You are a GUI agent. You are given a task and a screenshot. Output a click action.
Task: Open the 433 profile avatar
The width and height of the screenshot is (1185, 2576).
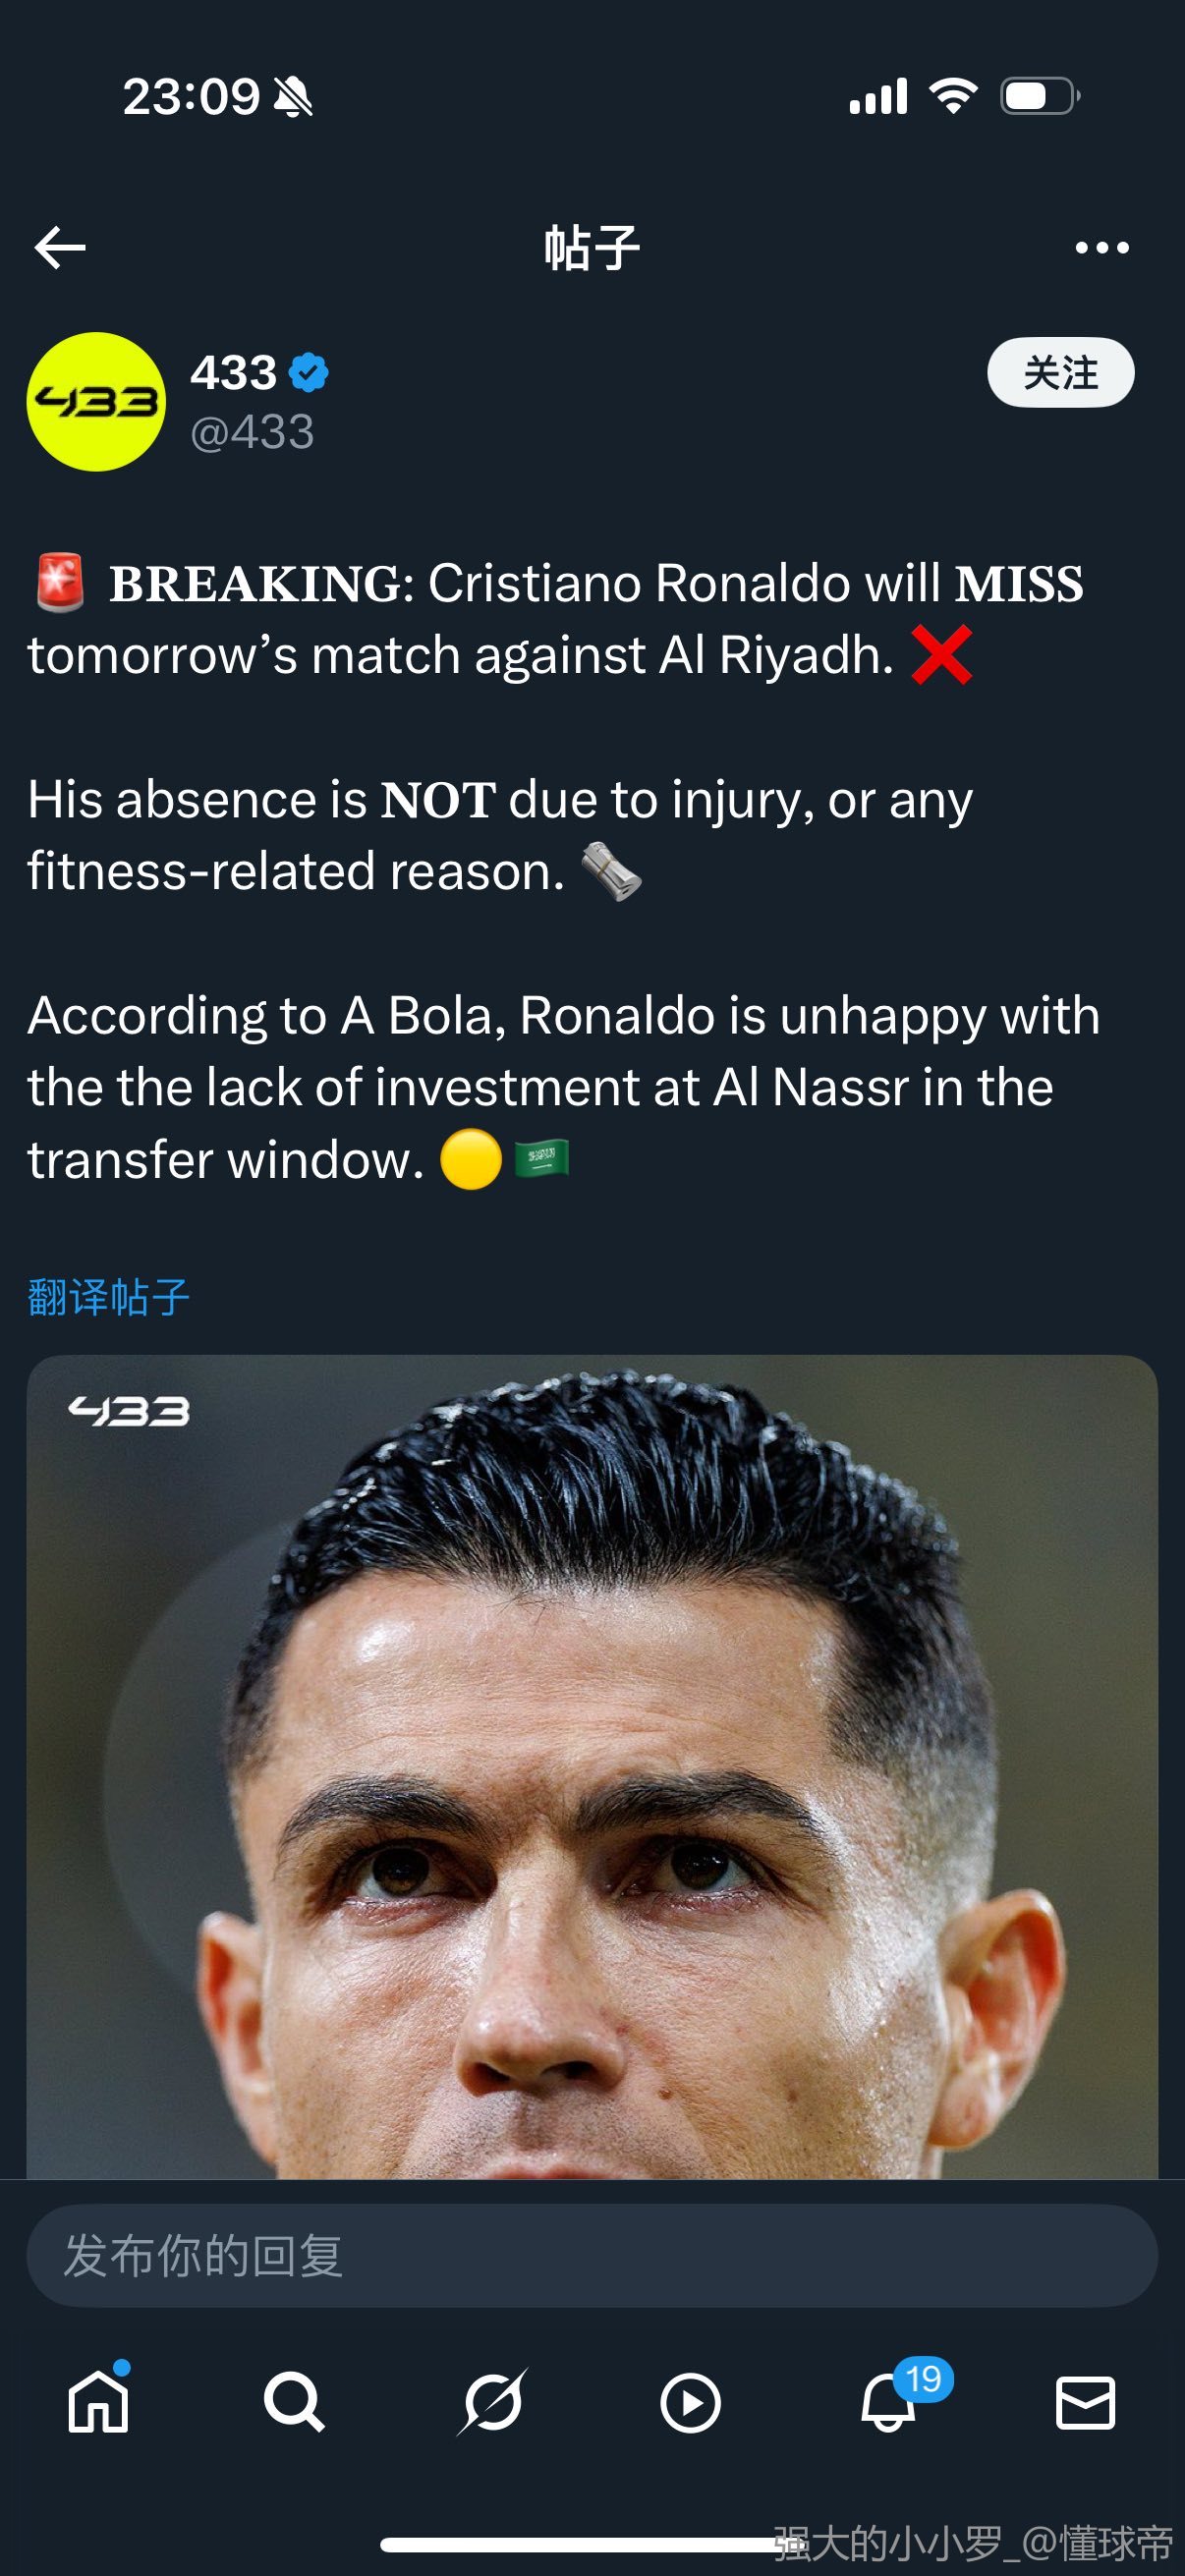pos(96,402)
